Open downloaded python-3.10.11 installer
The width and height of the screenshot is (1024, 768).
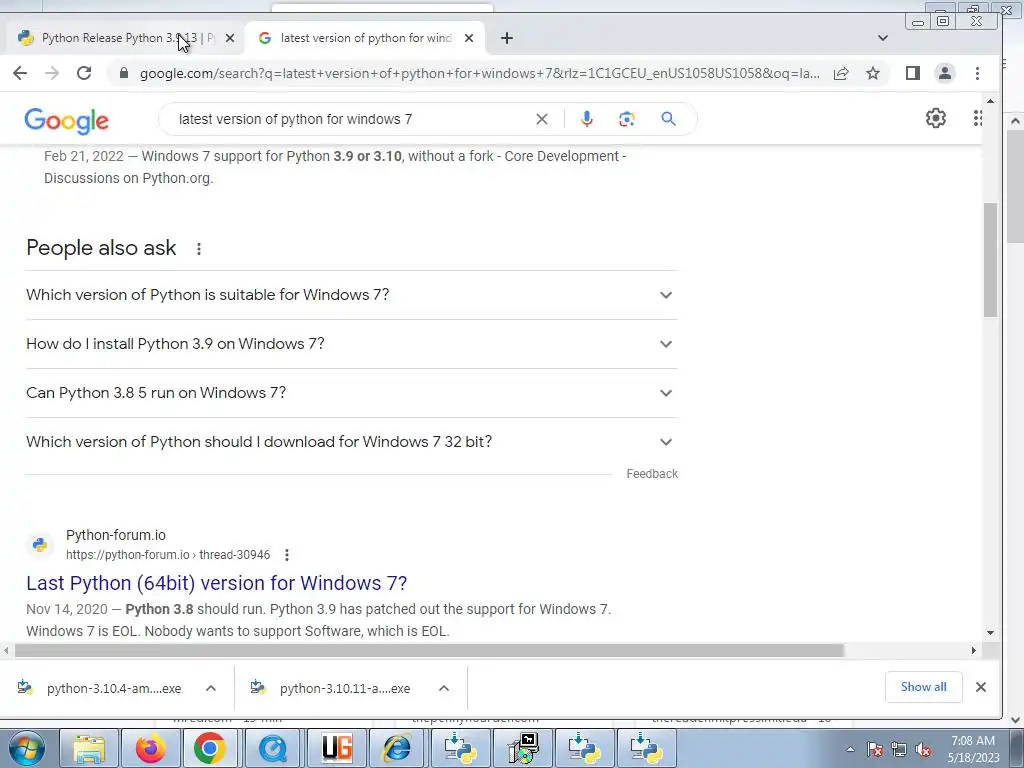(x=330, y=688)
